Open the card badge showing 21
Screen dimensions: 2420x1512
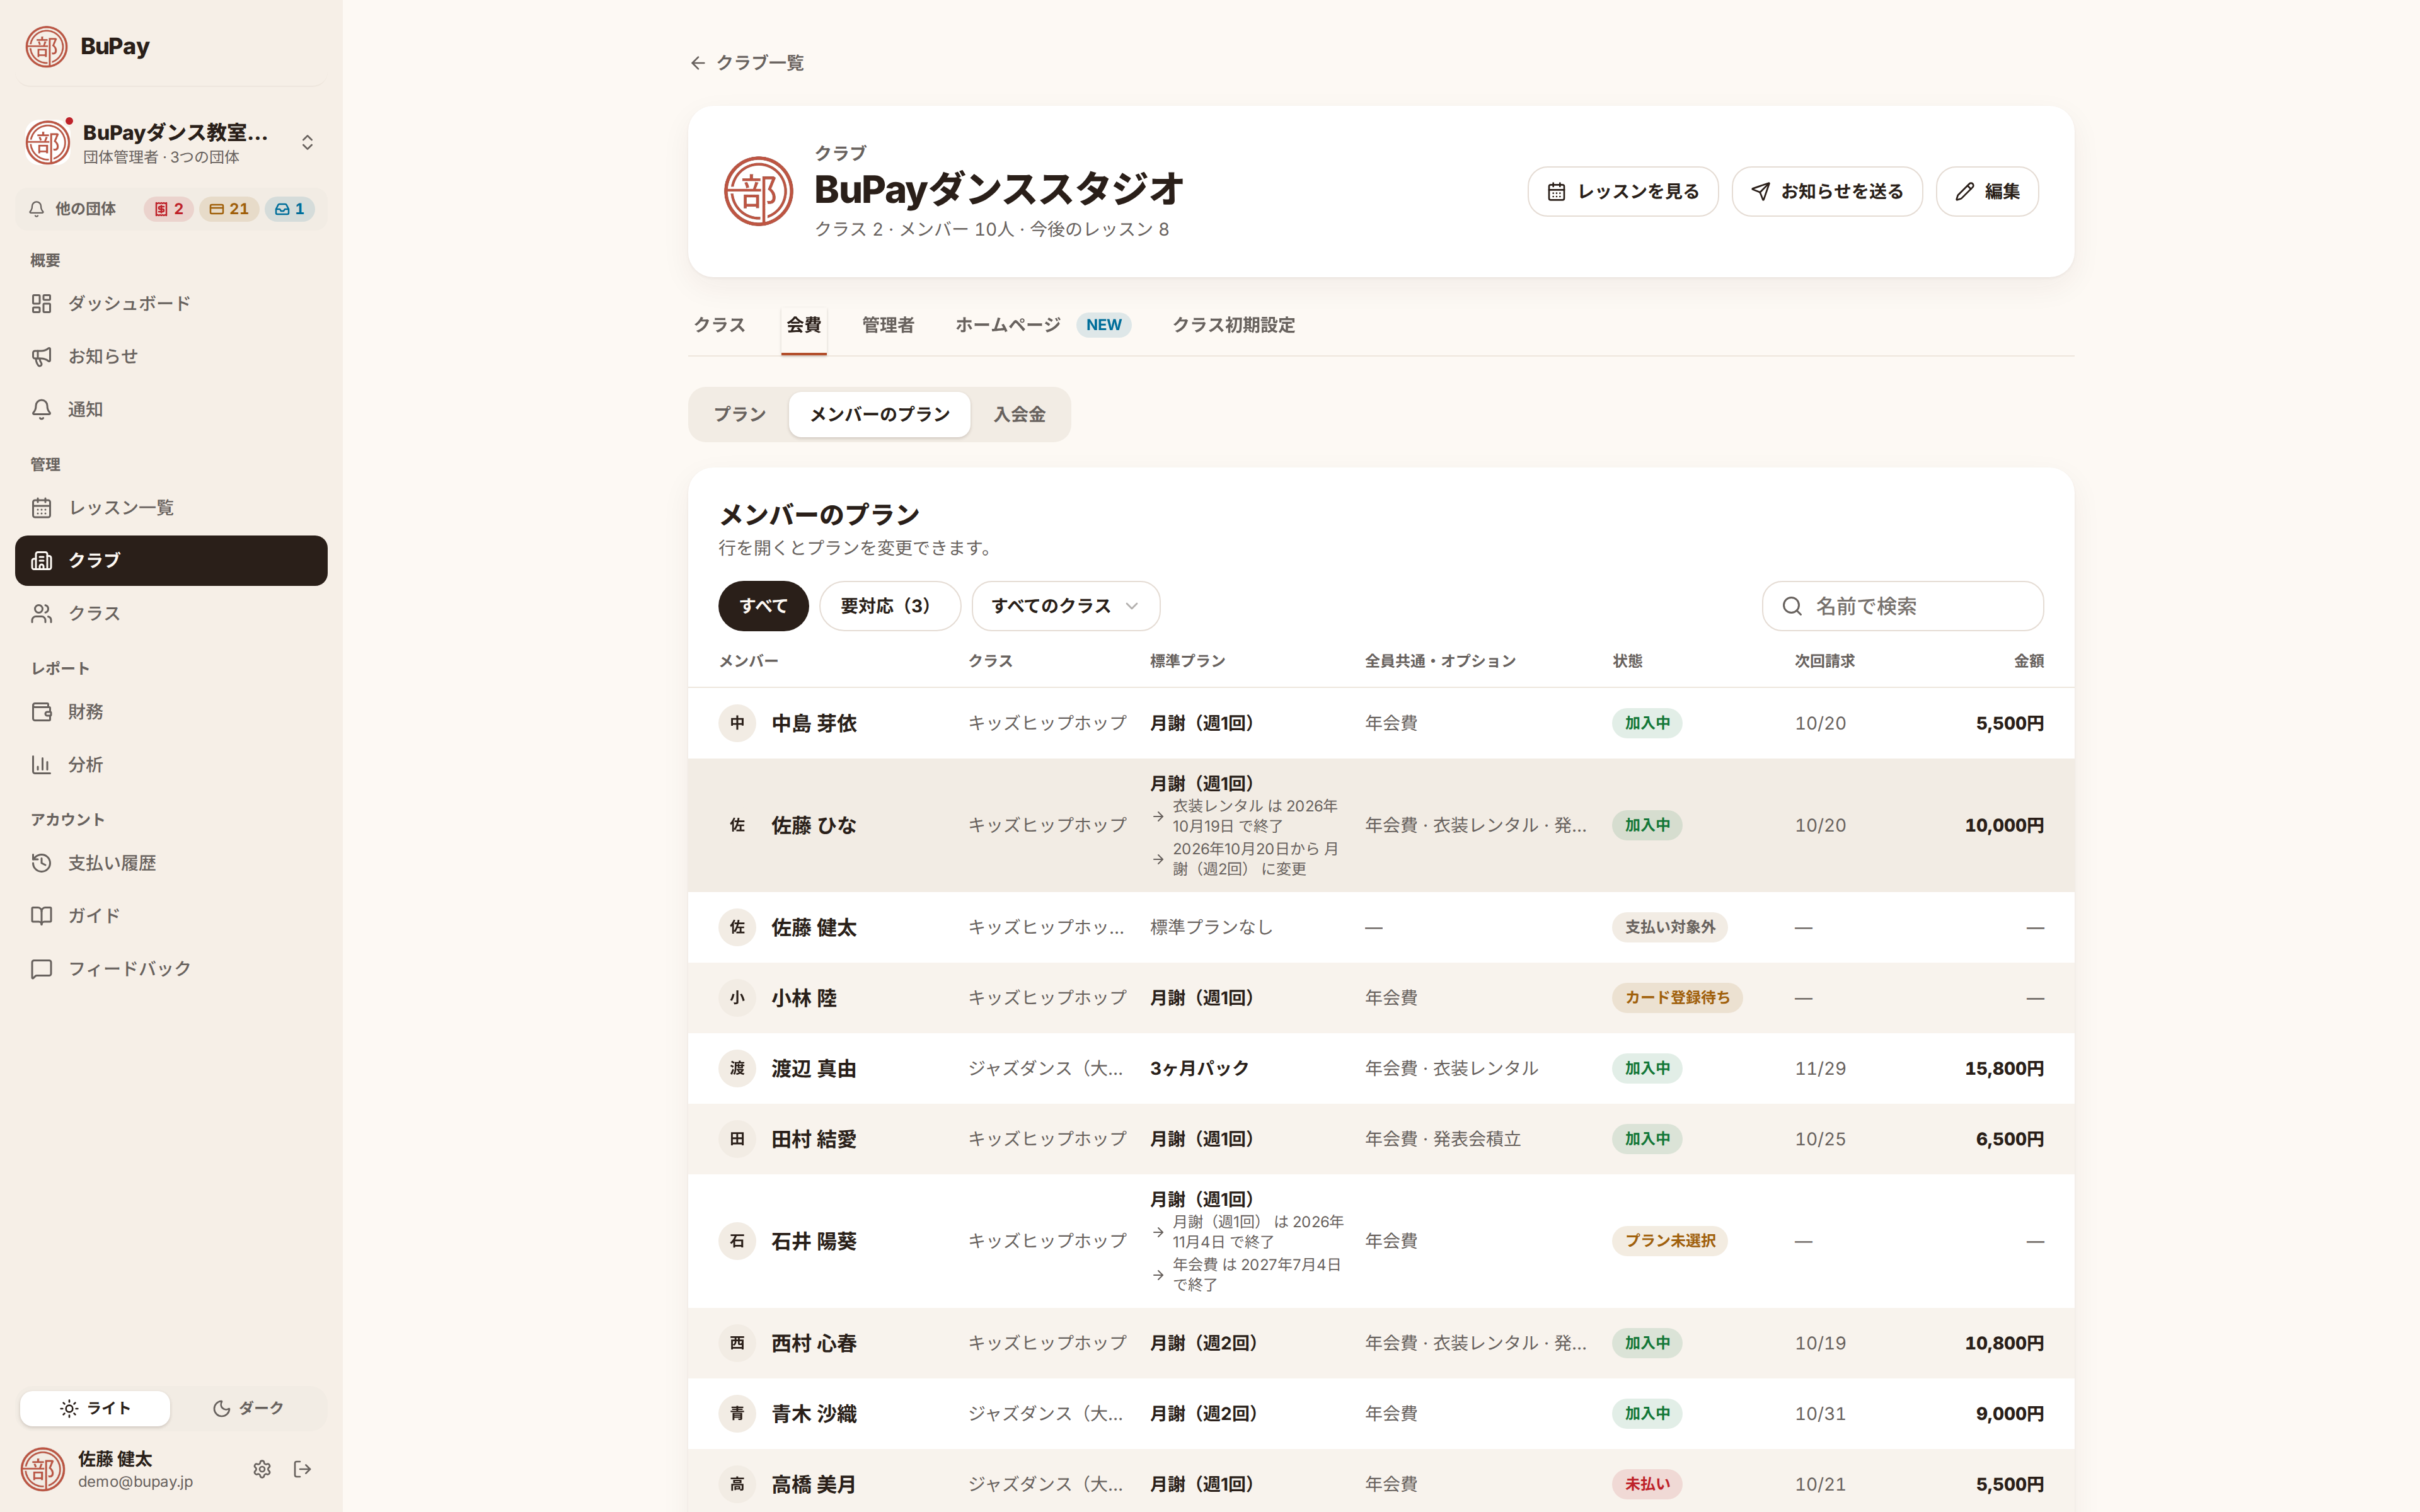coord(229,209)
